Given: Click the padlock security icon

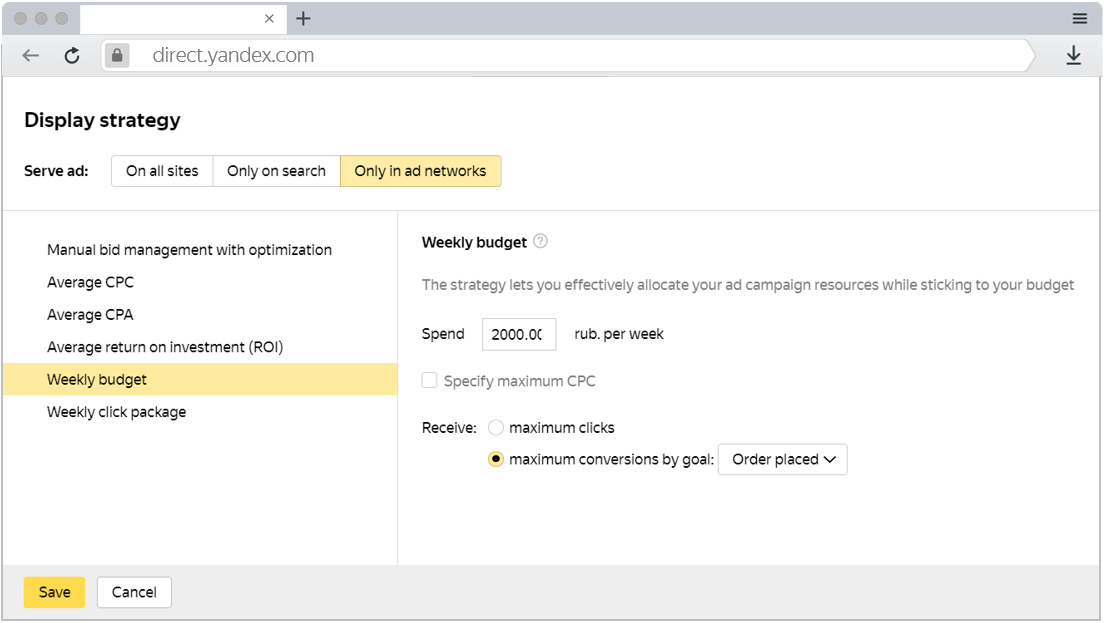Looking at the screenshot, I should [x=117, y=56].
